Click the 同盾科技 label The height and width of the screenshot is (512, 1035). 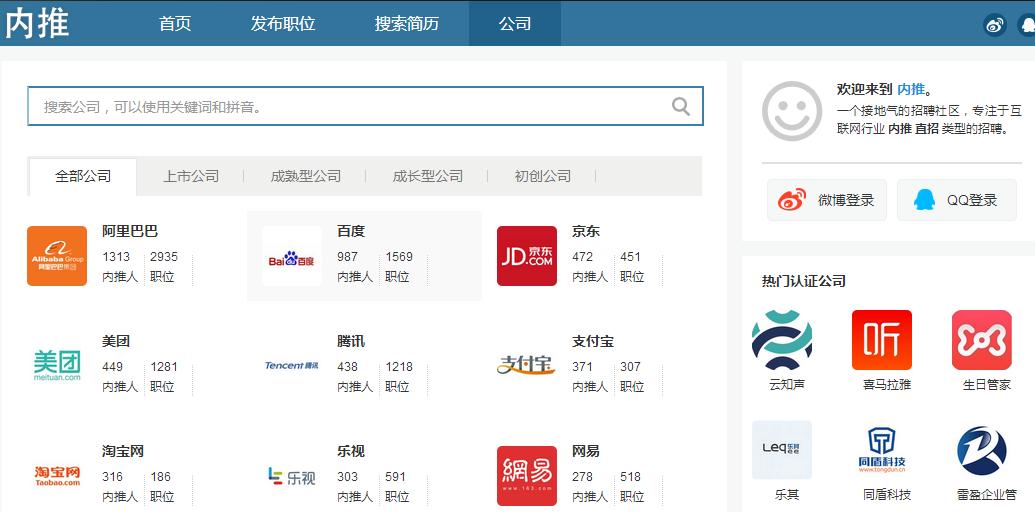pyautogui.click(x=886, y=494)
